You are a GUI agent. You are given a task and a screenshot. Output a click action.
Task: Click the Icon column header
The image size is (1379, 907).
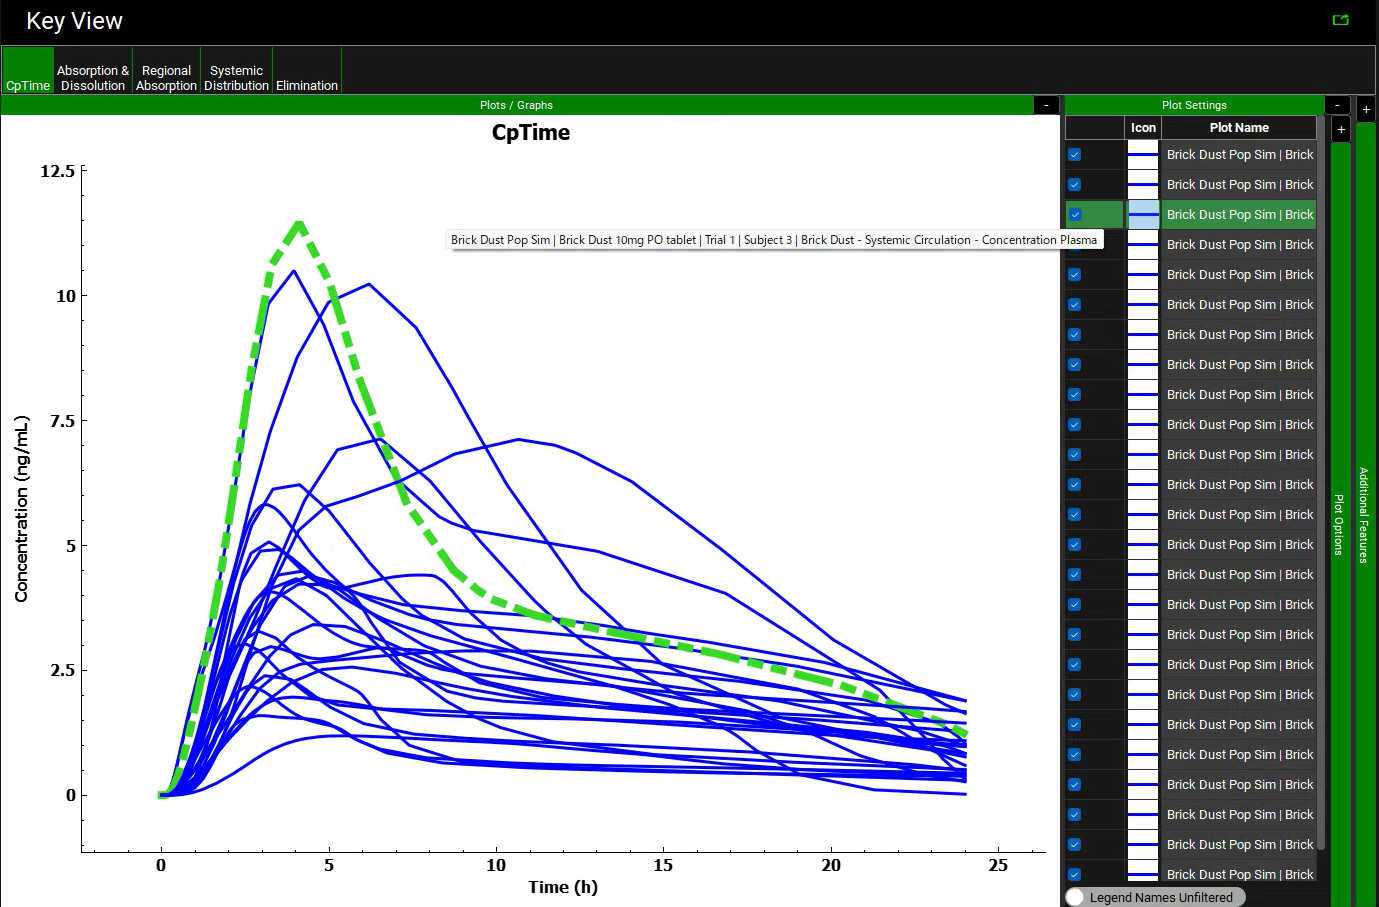pyautogui.click(x=1143, y=128)
